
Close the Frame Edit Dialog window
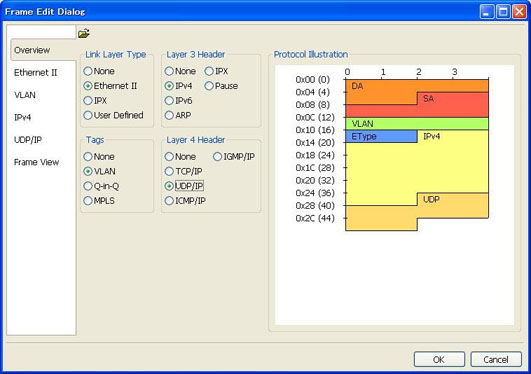click(519, 12)
